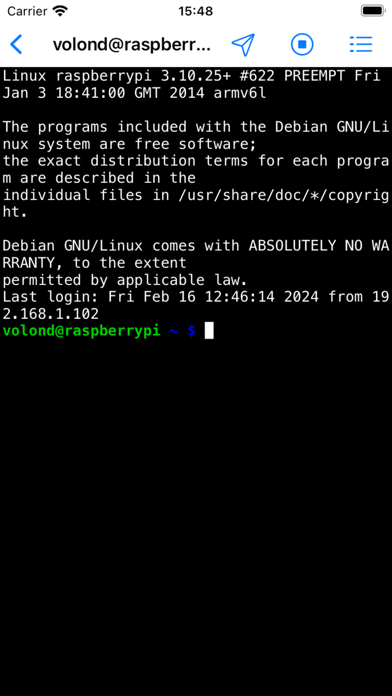Tap the Carrier label
This screenshot has height=696, width=392.
point(27,11)
